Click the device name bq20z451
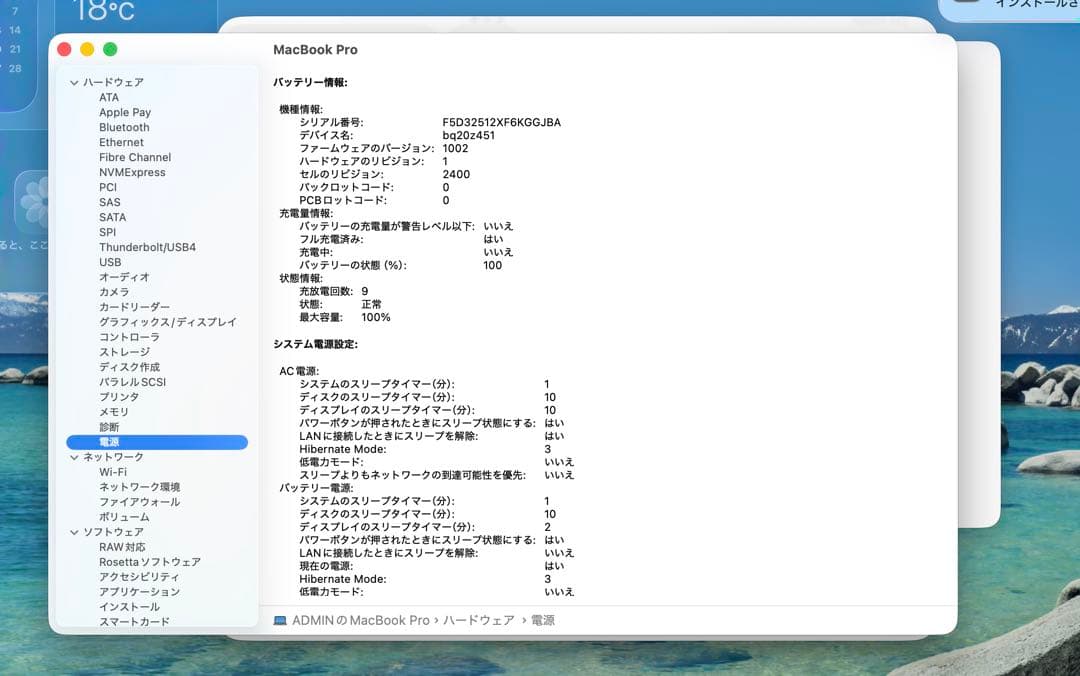The image size is (1080, 676). pos(468,136)
